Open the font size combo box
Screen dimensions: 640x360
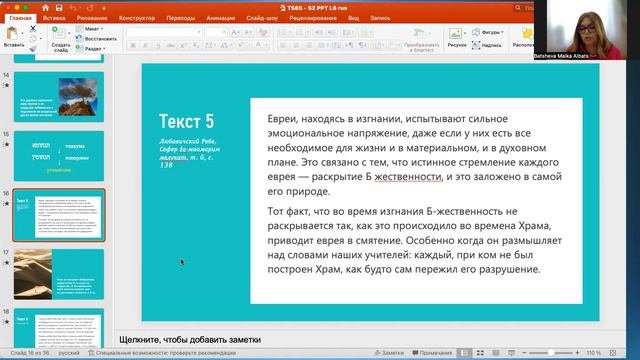[x=216, y=32]
